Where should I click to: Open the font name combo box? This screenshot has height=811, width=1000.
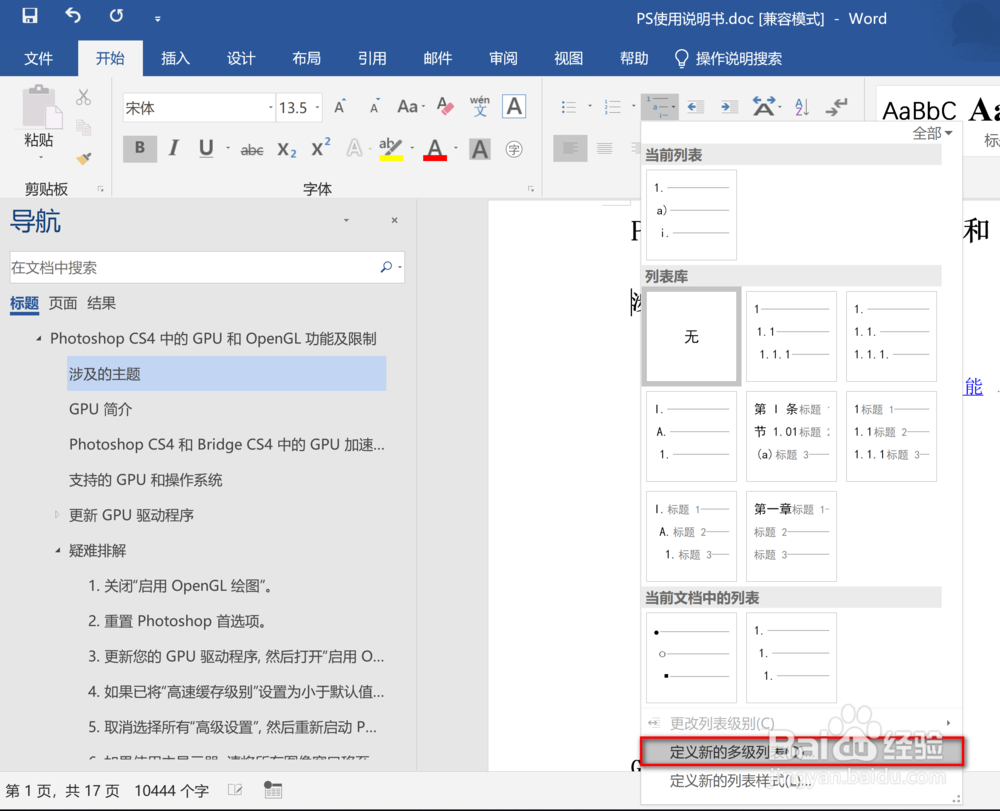(198, 108)
